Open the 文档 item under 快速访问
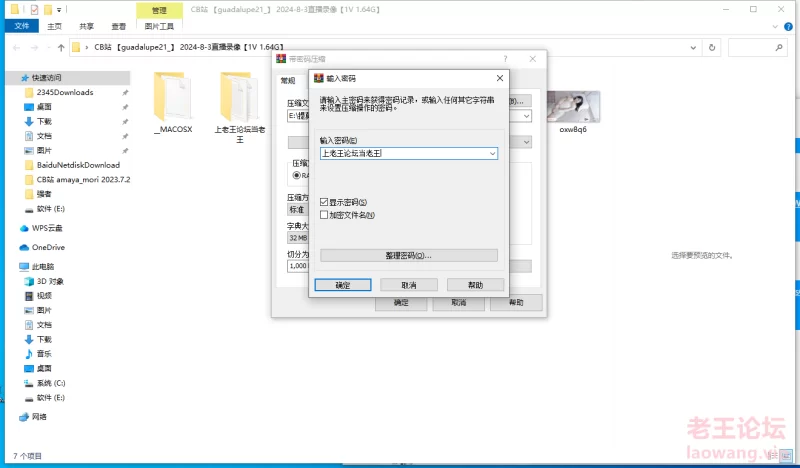Screen dimensions: 800x468 [x=44, y=136]
